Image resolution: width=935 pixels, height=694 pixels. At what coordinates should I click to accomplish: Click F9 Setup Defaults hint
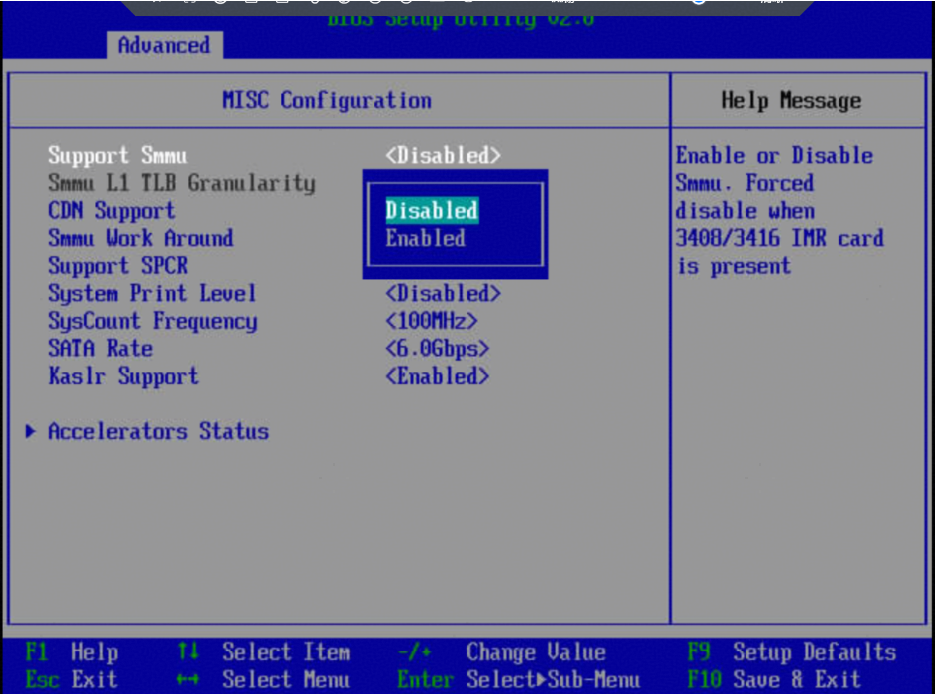(792, 653)
